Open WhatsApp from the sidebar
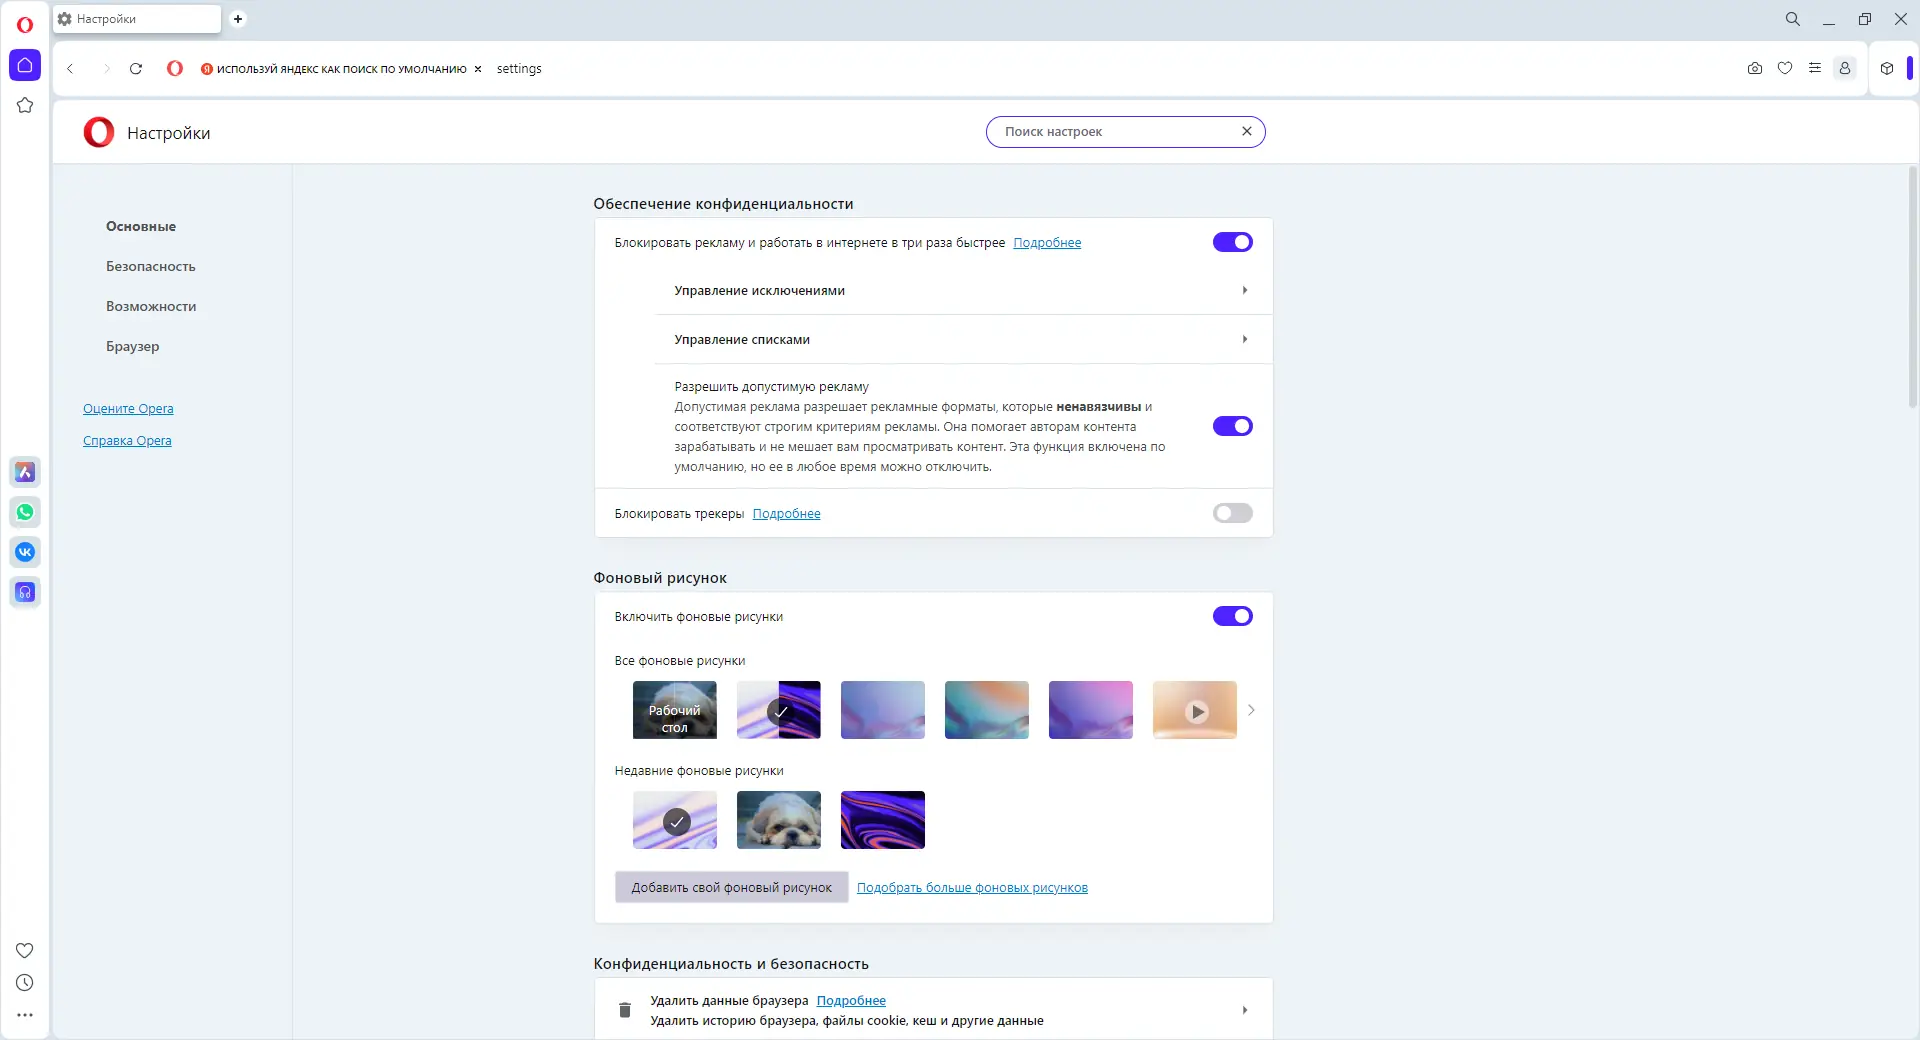 pos(25,512)
